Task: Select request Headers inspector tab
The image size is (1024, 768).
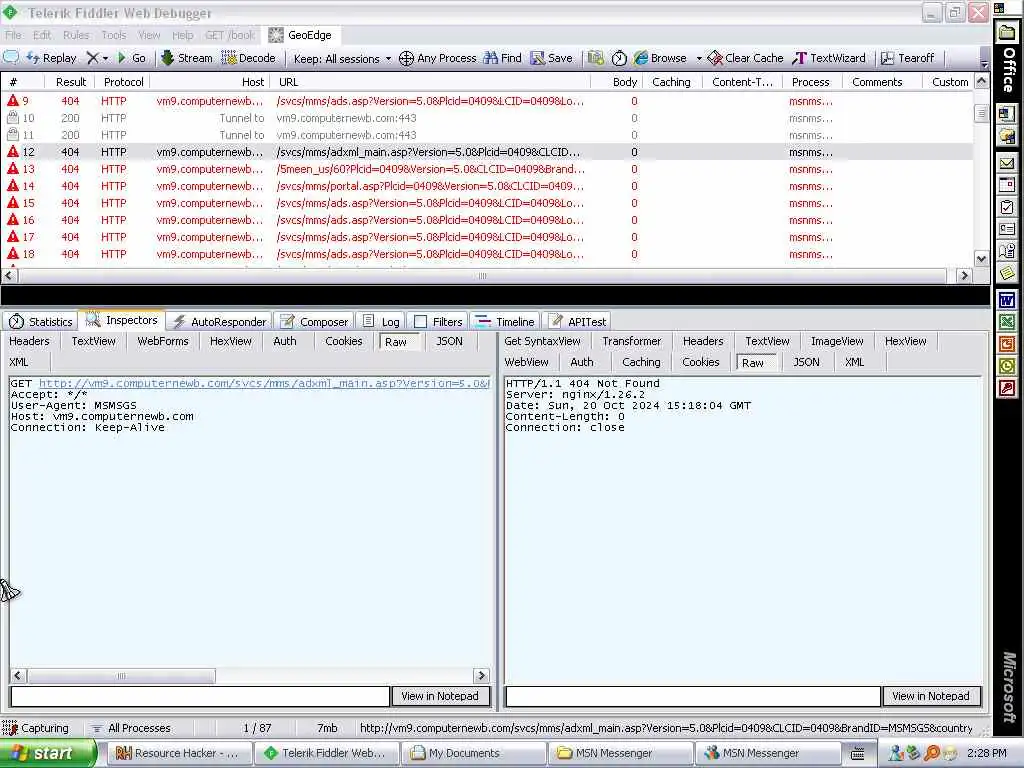Action: [x=29, y=341]
